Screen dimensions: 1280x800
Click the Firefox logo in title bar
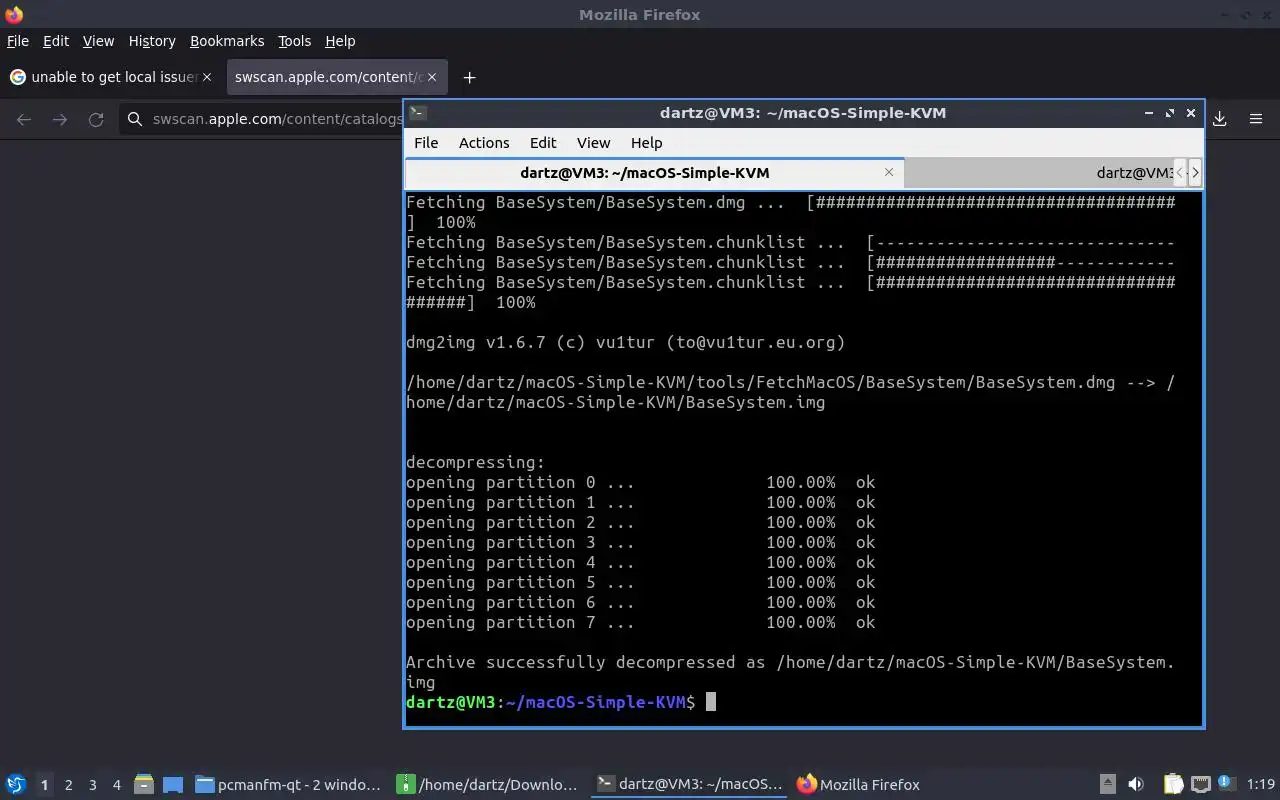pos(14,14)
